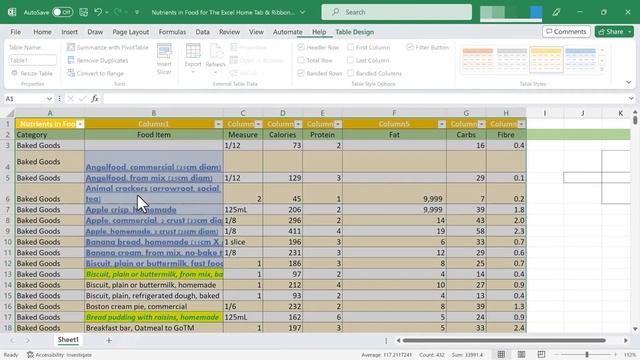Open the File menu
The image size is (640, 360).
coord(16,32)
